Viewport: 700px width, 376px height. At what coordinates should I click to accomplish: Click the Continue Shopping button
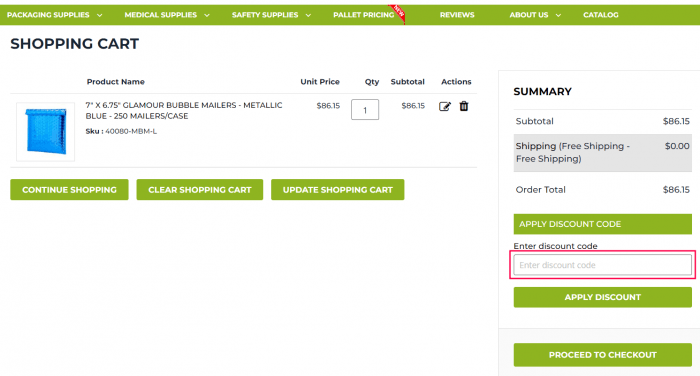point(69,190)
